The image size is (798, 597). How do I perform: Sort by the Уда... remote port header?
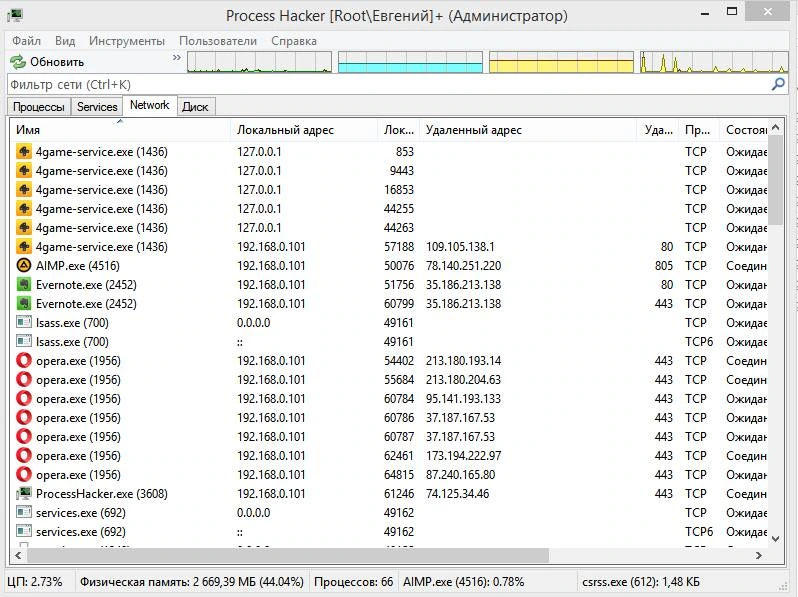pyautogui.click(x=658, y=130)
